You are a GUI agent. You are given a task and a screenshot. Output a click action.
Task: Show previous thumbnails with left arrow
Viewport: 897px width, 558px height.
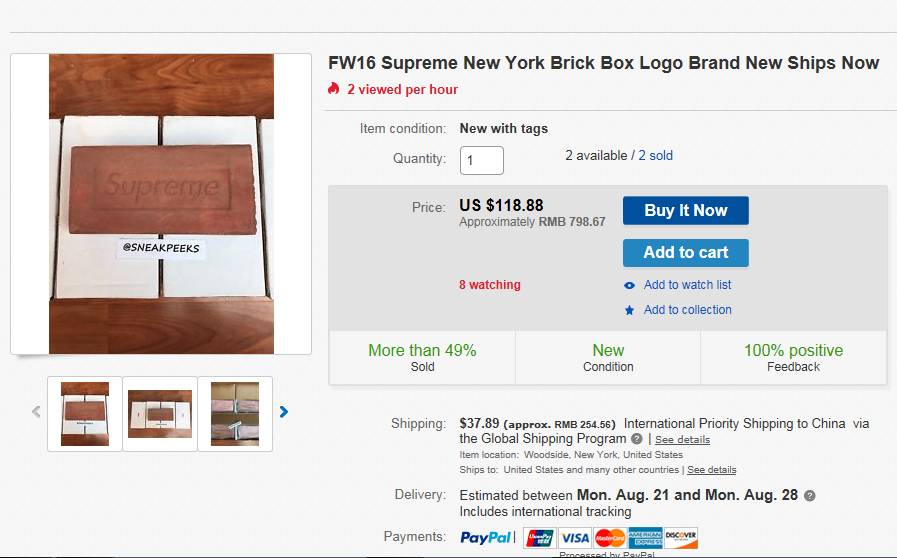pos(37,411)
